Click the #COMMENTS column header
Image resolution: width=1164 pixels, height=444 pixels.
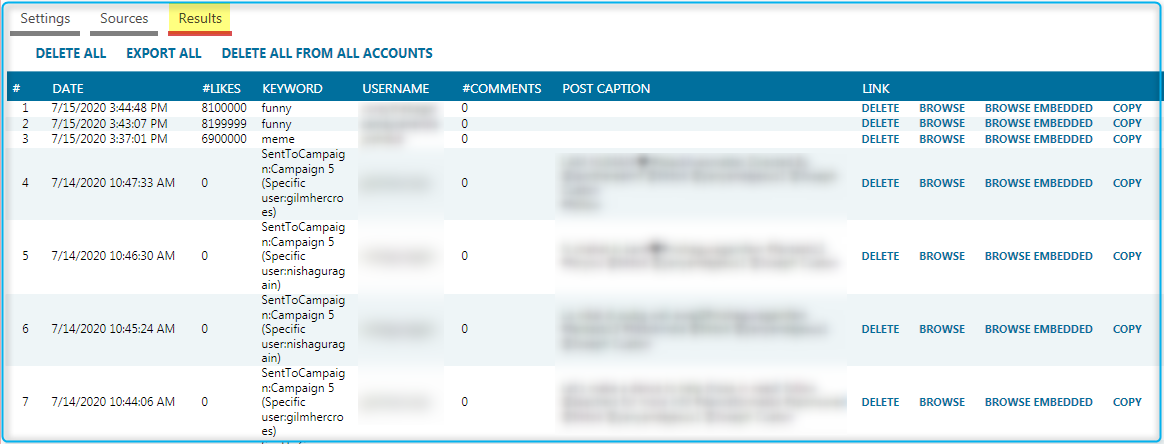coord(501,89)
